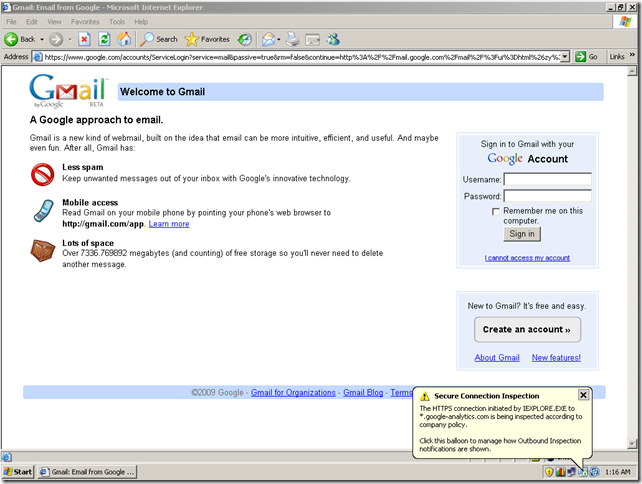Click the Lots of space box icon
This screenshot has height=484, width=642.
click(x=43, y=251)
